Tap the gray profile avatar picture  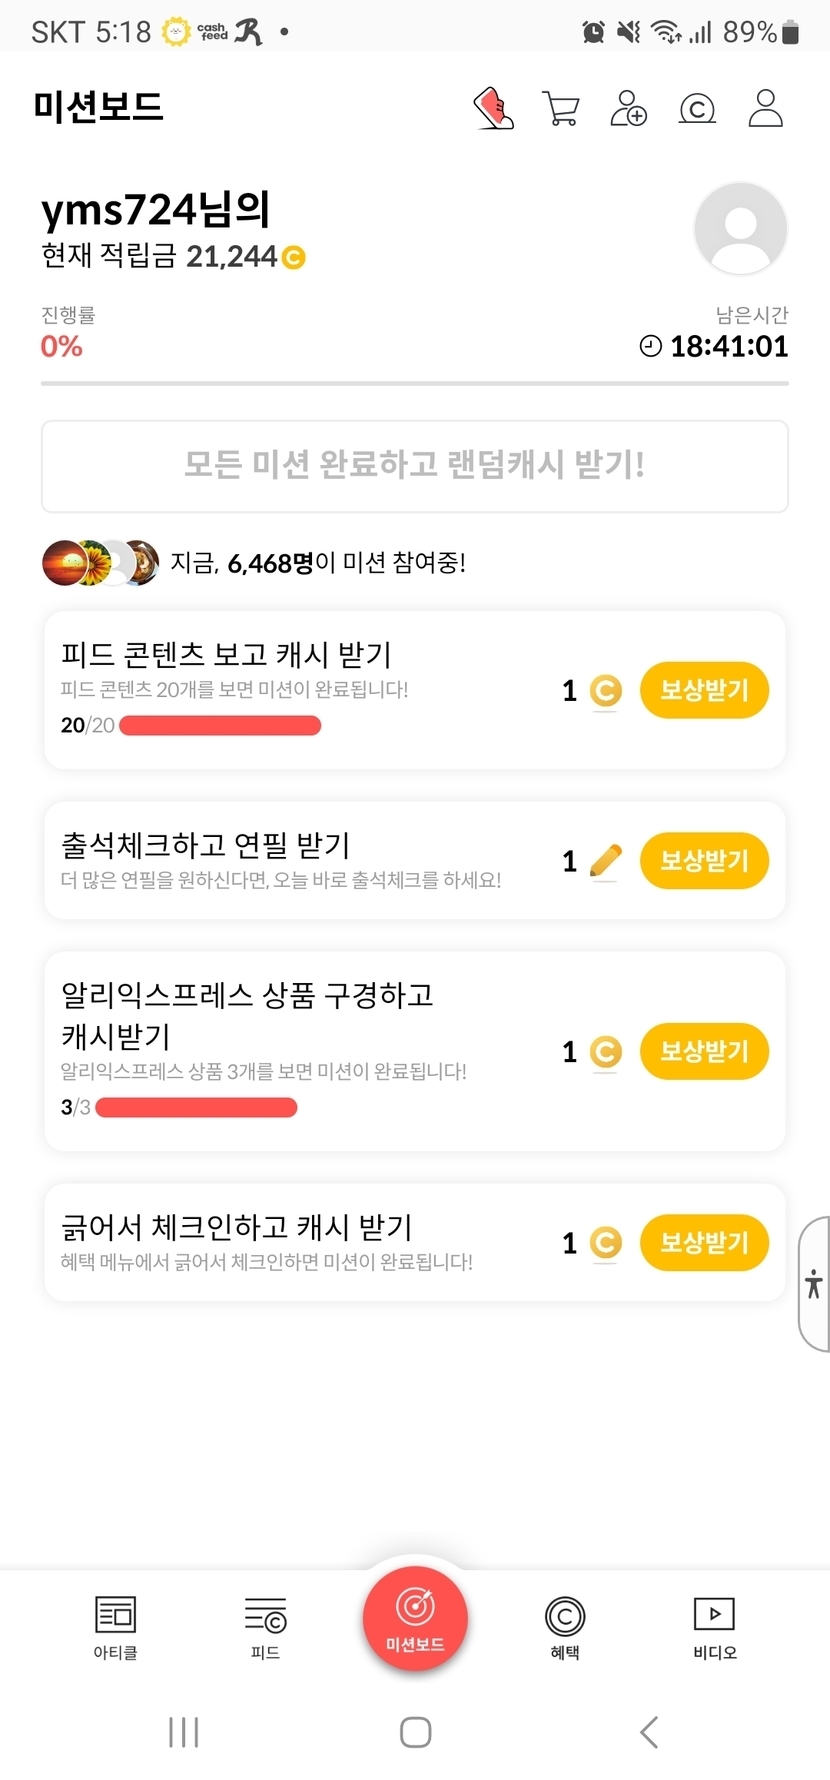click(x=740, y=228)
